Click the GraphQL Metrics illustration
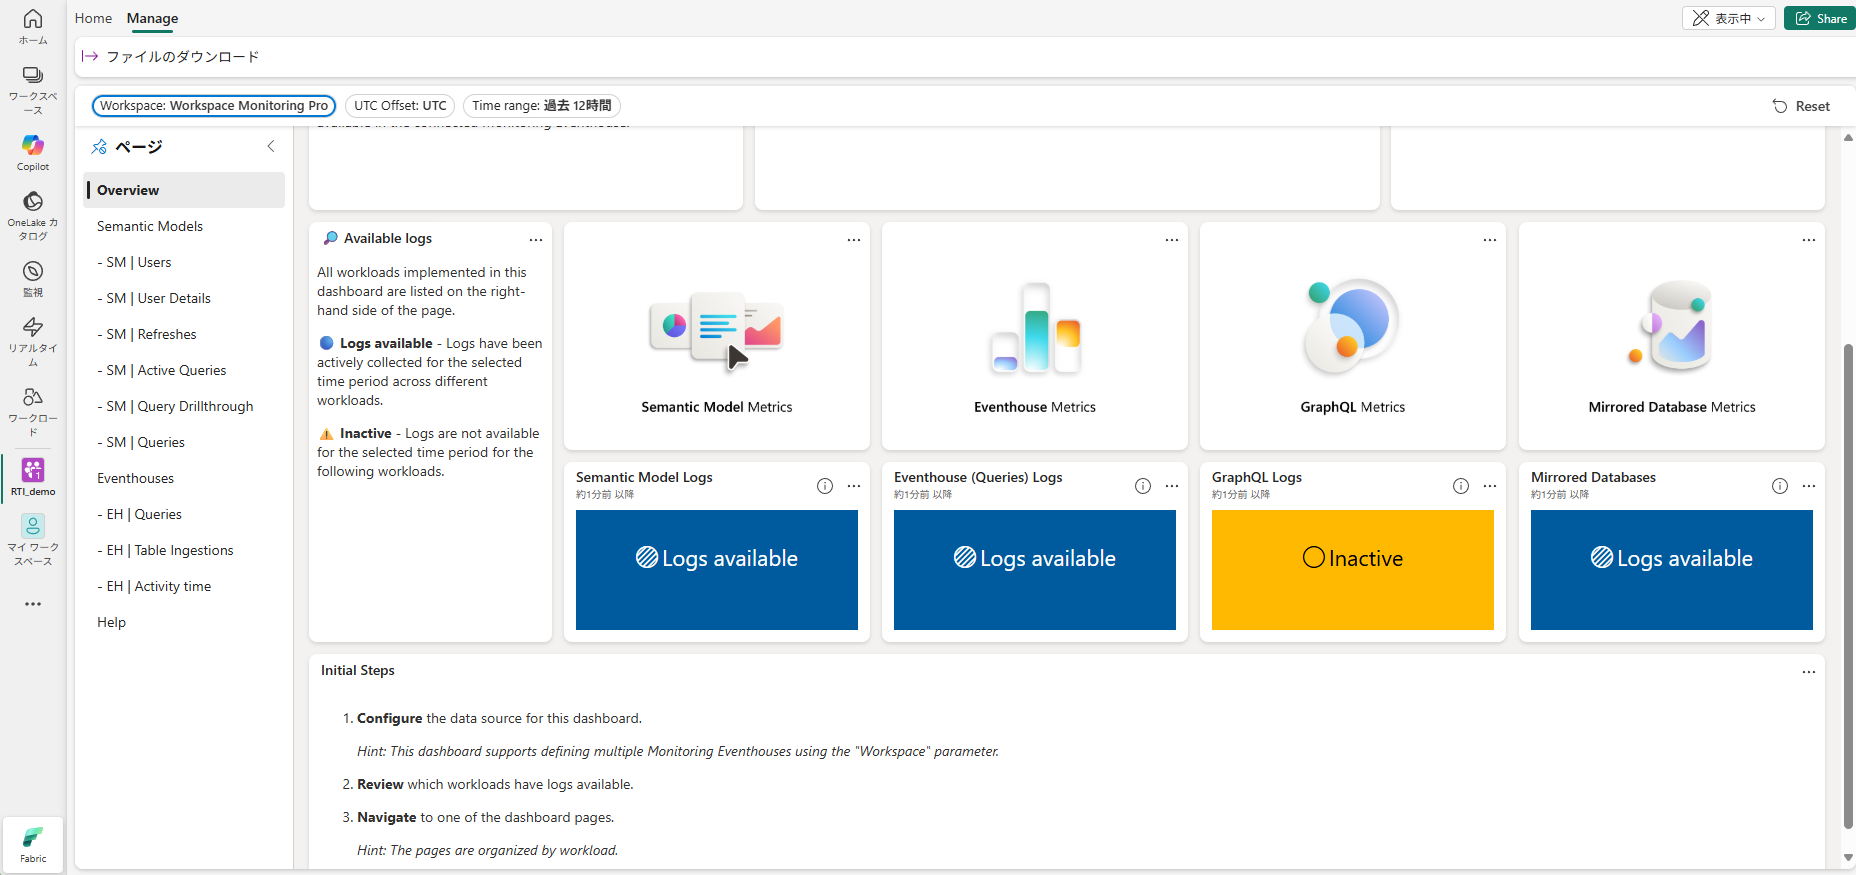The image size is (1856, 875). 1352,326
